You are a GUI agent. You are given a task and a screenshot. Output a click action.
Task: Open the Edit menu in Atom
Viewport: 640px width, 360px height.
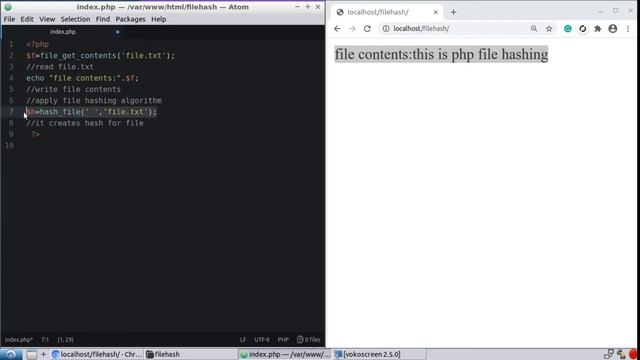(x=27, y=19)
